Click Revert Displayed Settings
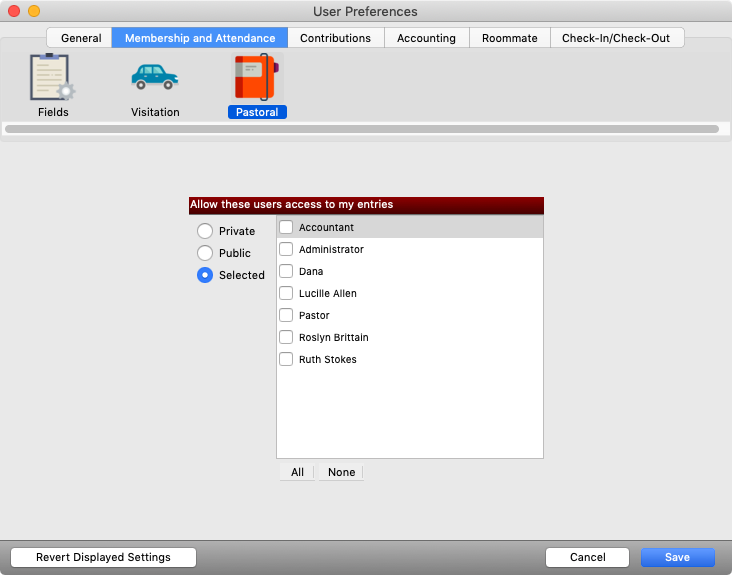 tap(103, 557)
